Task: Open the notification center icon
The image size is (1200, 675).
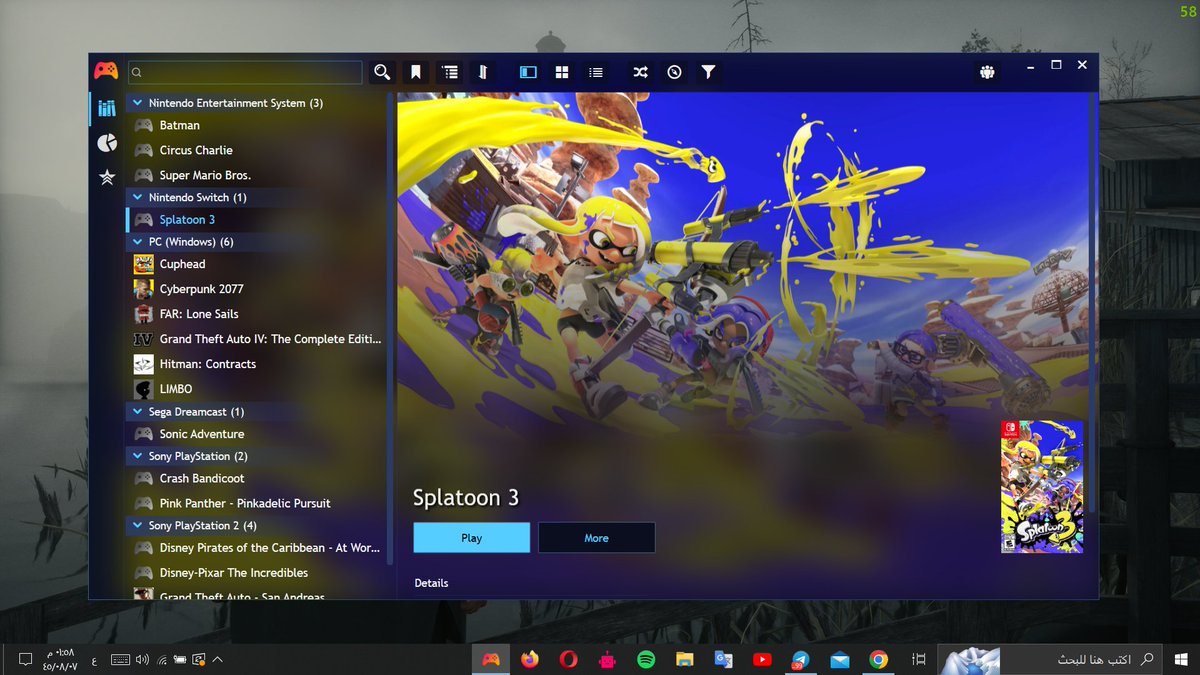Action: click(x=24, y=659)
